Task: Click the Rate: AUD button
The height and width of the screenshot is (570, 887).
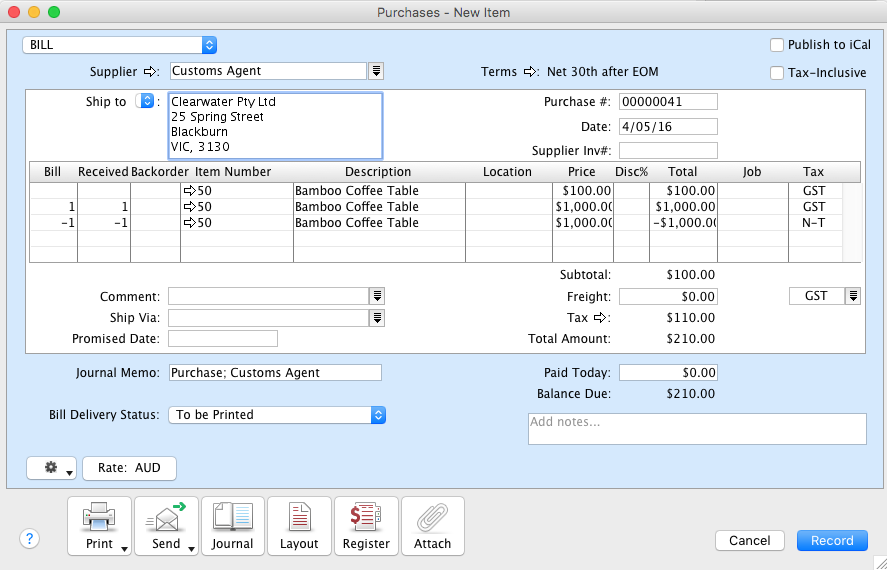Action: coord(130,468)
